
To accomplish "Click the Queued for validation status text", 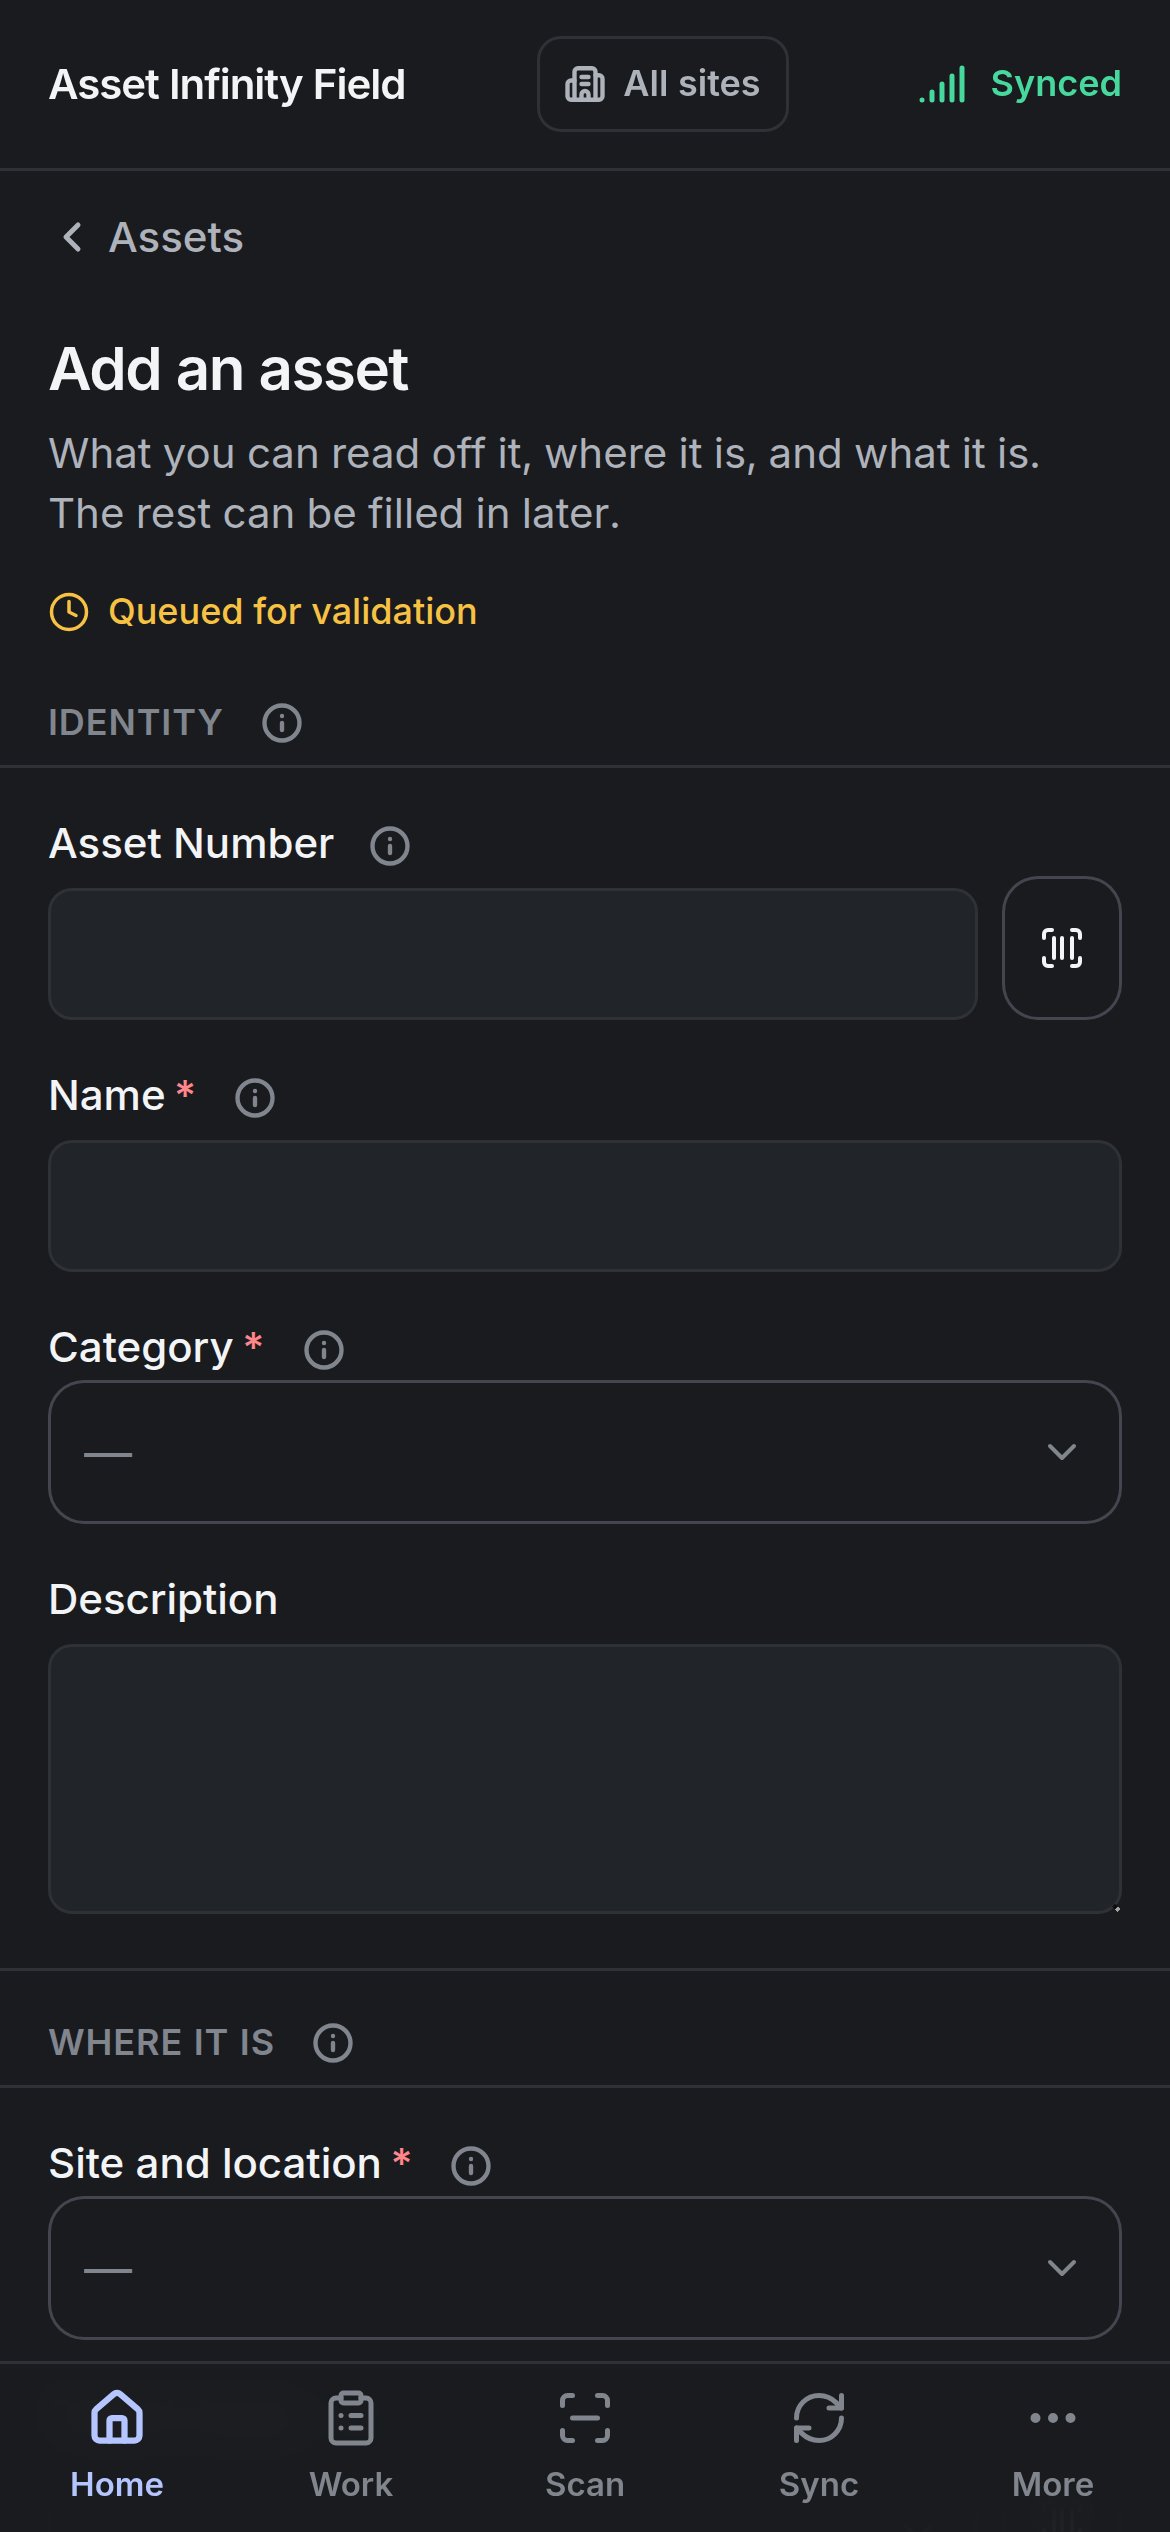I will coord(292,612).
